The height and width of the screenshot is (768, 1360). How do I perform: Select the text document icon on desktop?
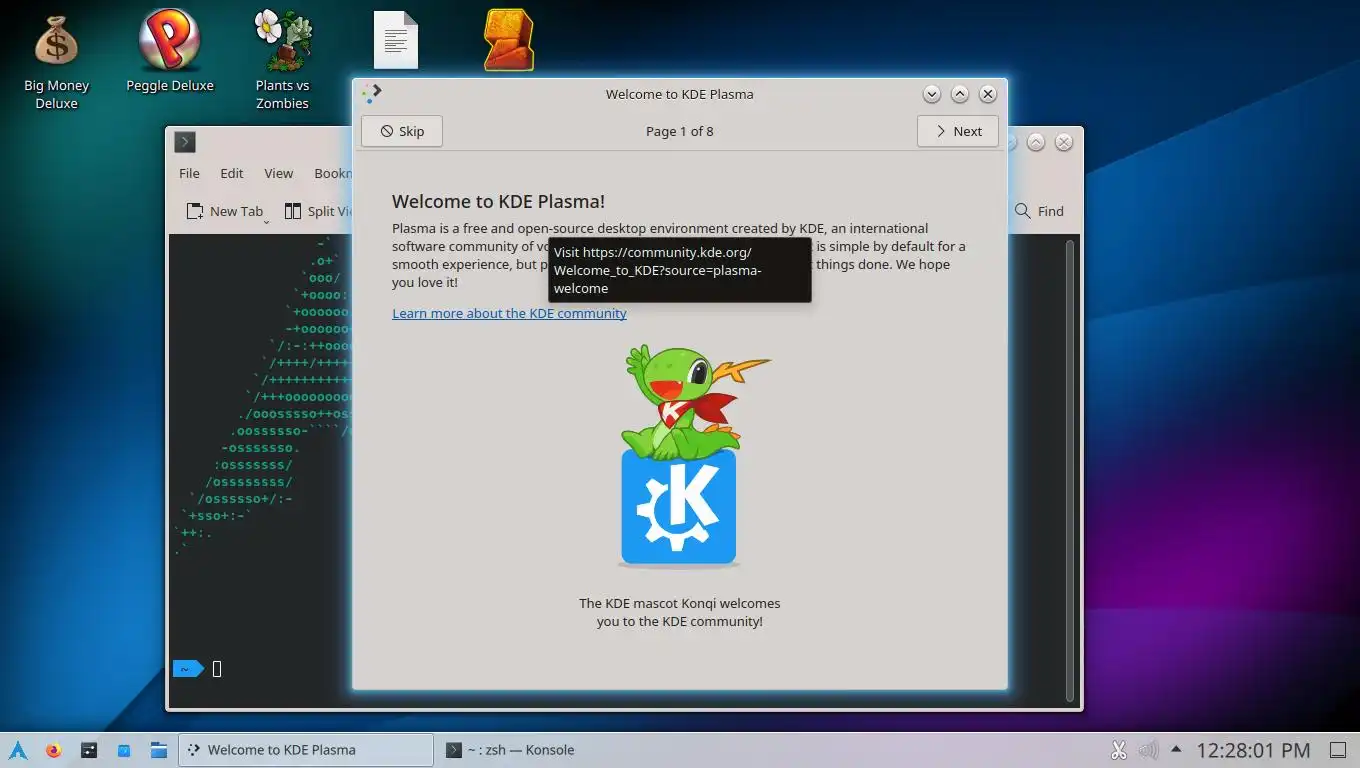point(395,41)
